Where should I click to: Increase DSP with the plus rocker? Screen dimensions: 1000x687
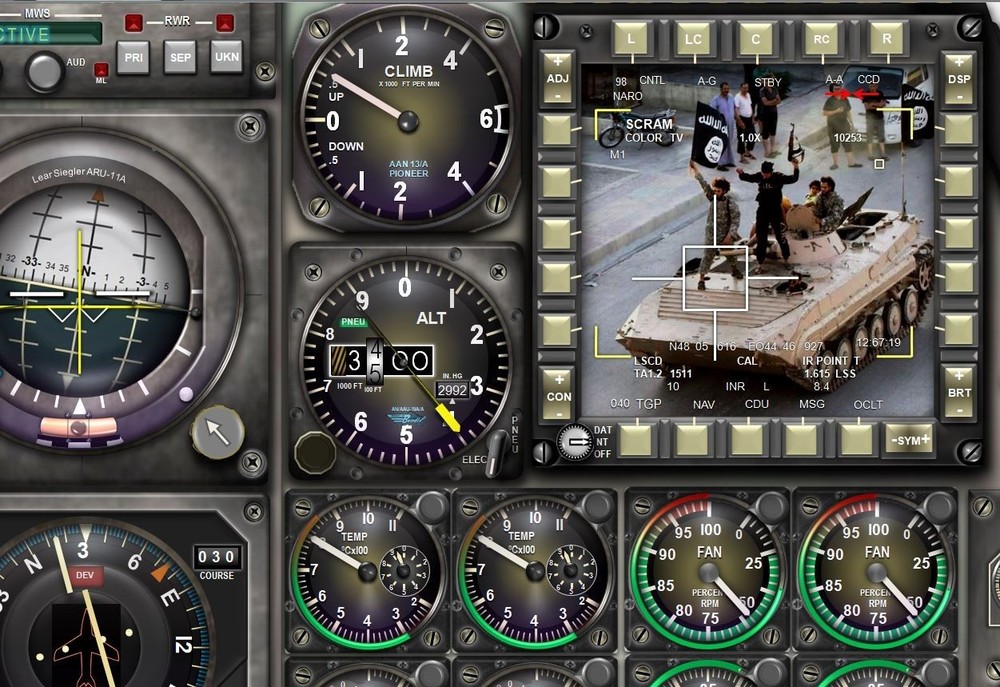pos(959,62)
